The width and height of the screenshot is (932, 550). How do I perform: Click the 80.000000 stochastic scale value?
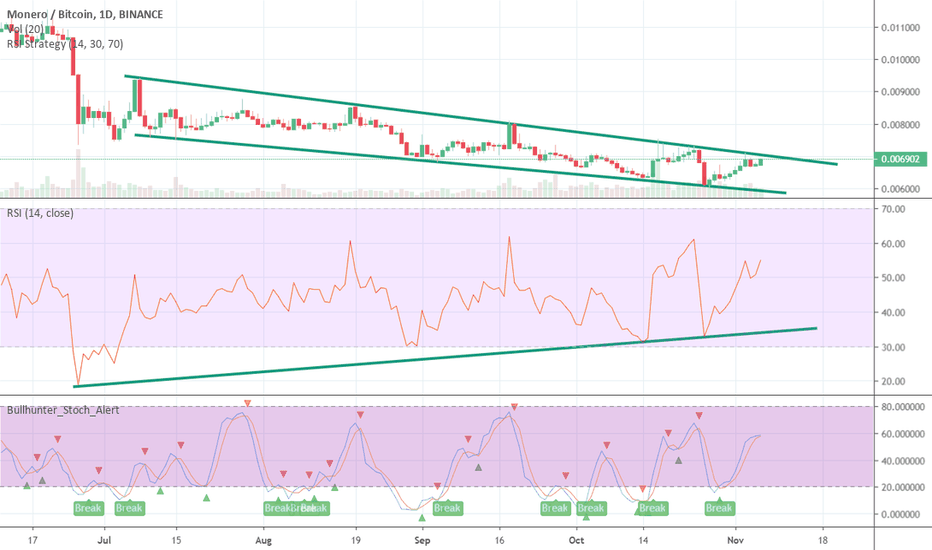pos(903,407)
